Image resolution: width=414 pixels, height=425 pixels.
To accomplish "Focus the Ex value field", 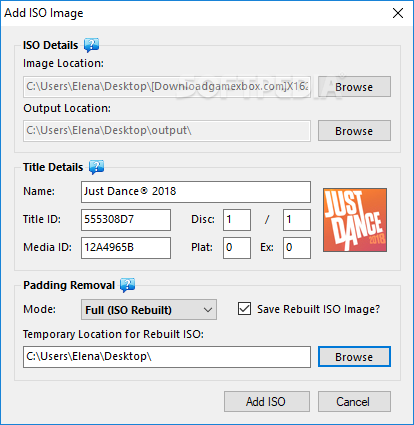I will pos(297,248).
